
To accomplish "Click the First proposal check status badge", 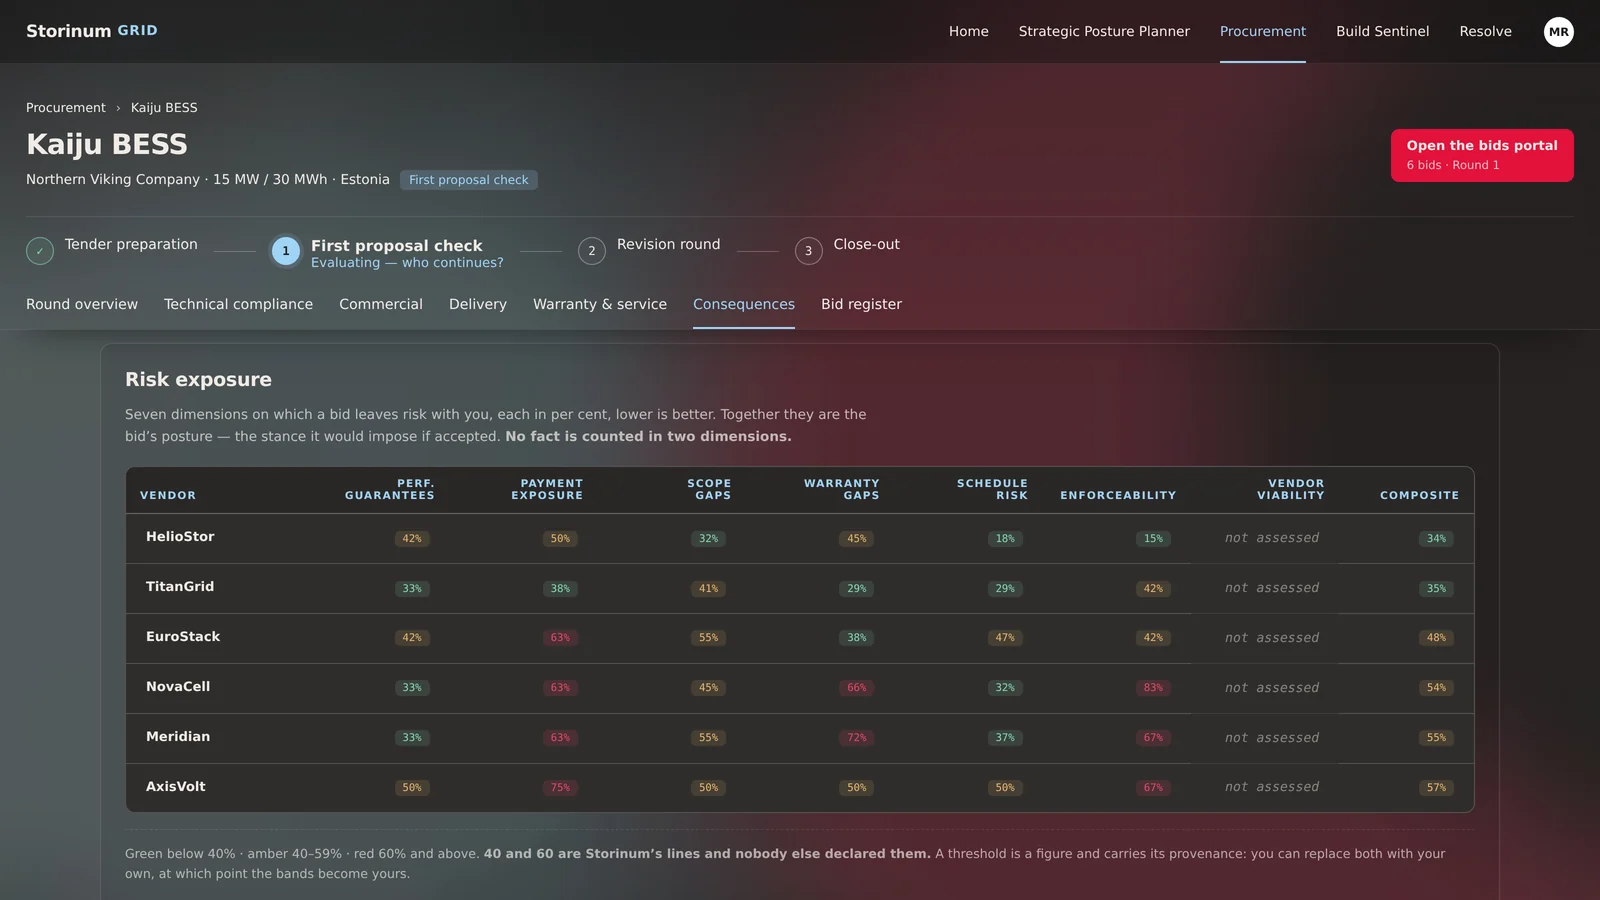I will click(x=469, y=180).
